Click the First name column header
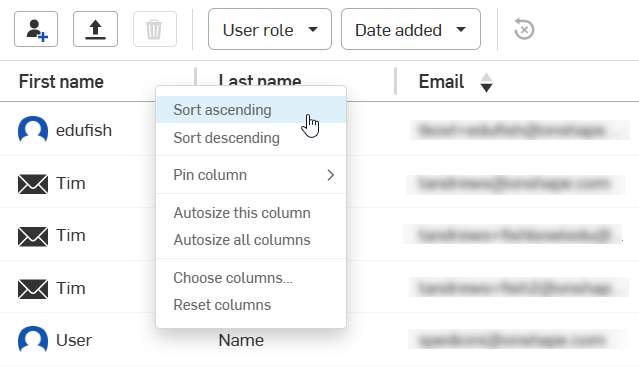Viewport: 639px width, 367px height. coord(61,82)
